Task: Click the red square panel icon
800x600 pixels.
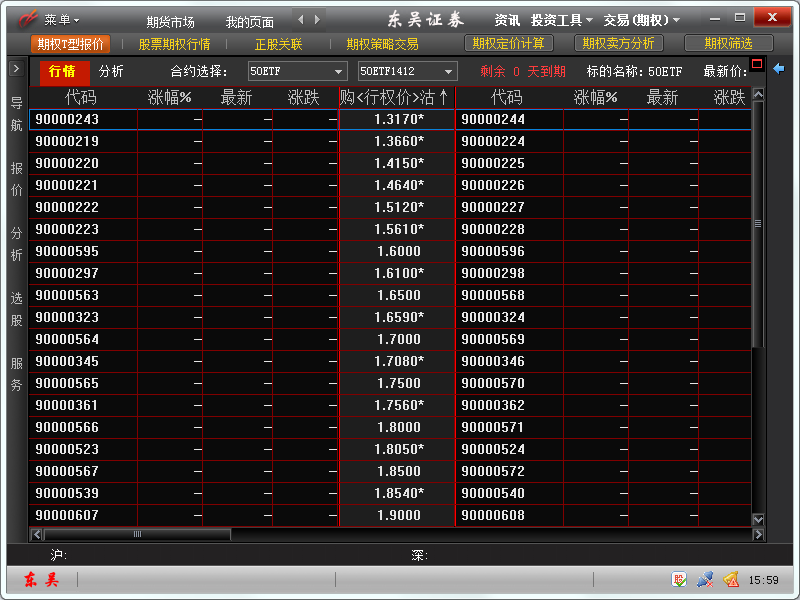Action: (757, 65)
